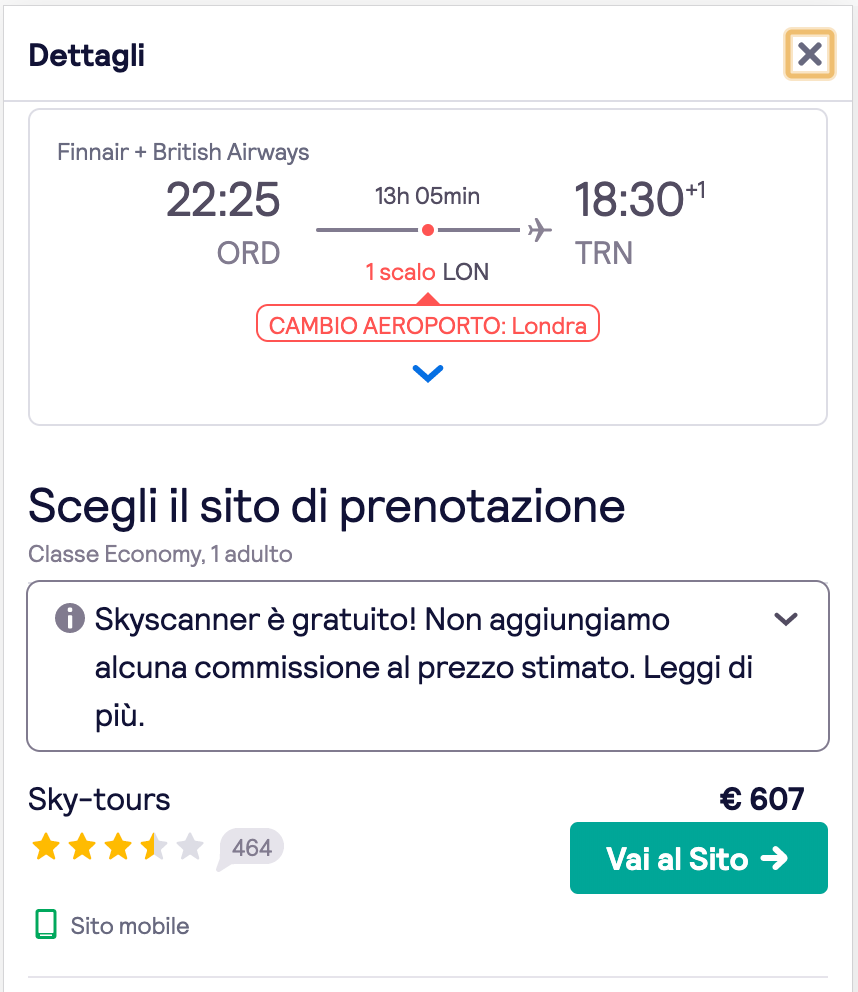Image resolution: width=858 pixels, height=992 pixels.
Task: Click departure time 22:25
Action: 223,200
